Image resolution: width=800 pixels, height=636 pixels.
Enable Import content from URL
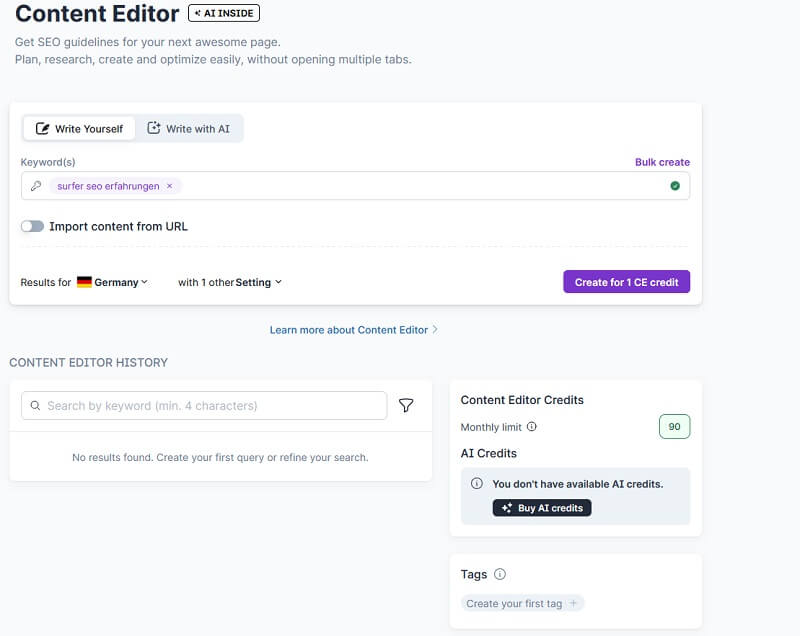tap(32, 226)
